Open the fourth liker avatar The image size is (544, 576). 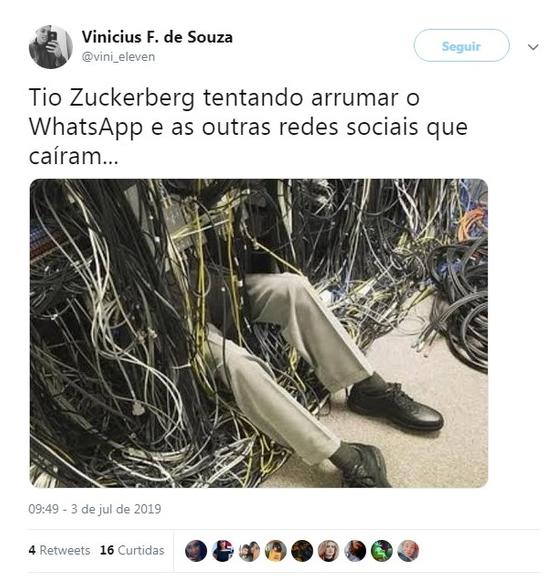click(x=275, y=551)
